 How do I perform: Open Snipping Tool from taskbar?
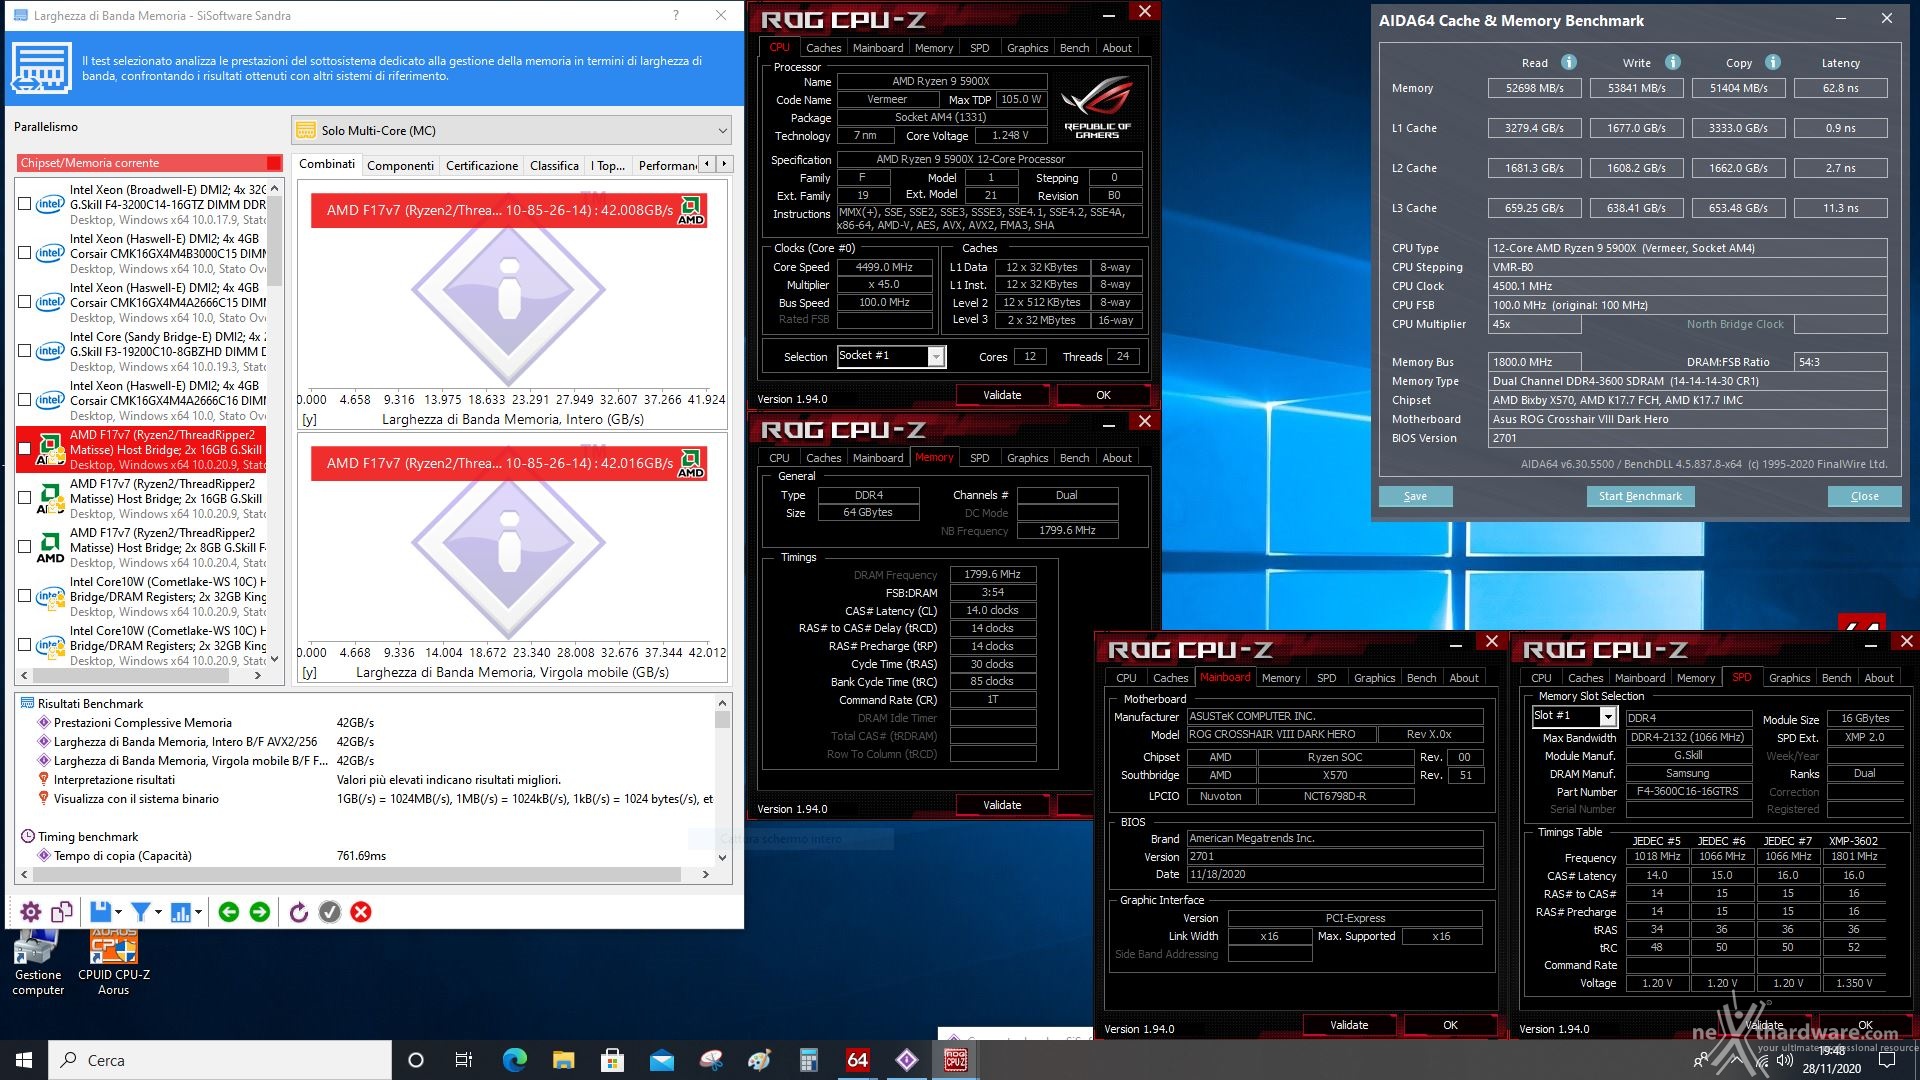coord(711,1060)
